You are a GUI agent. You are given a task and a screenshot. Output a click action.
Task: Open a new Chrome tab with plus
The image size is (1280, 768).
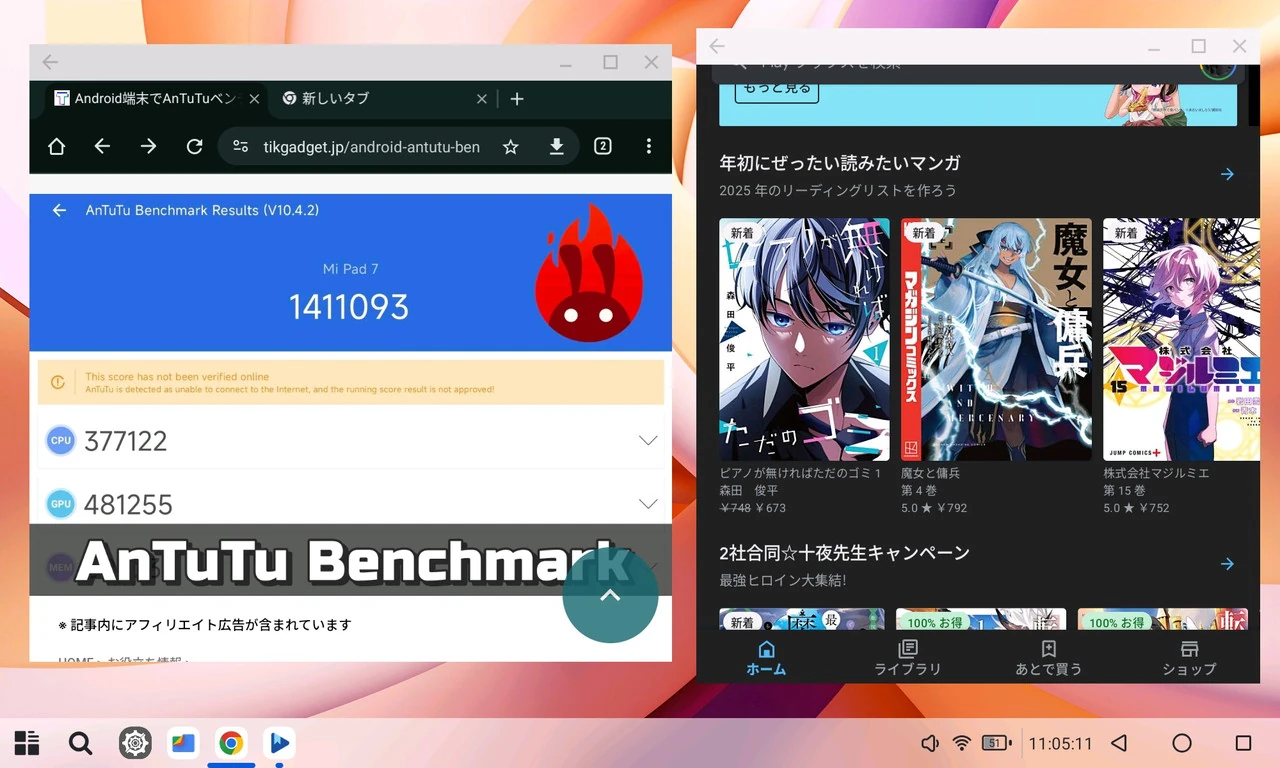click(x=517, y=99)
